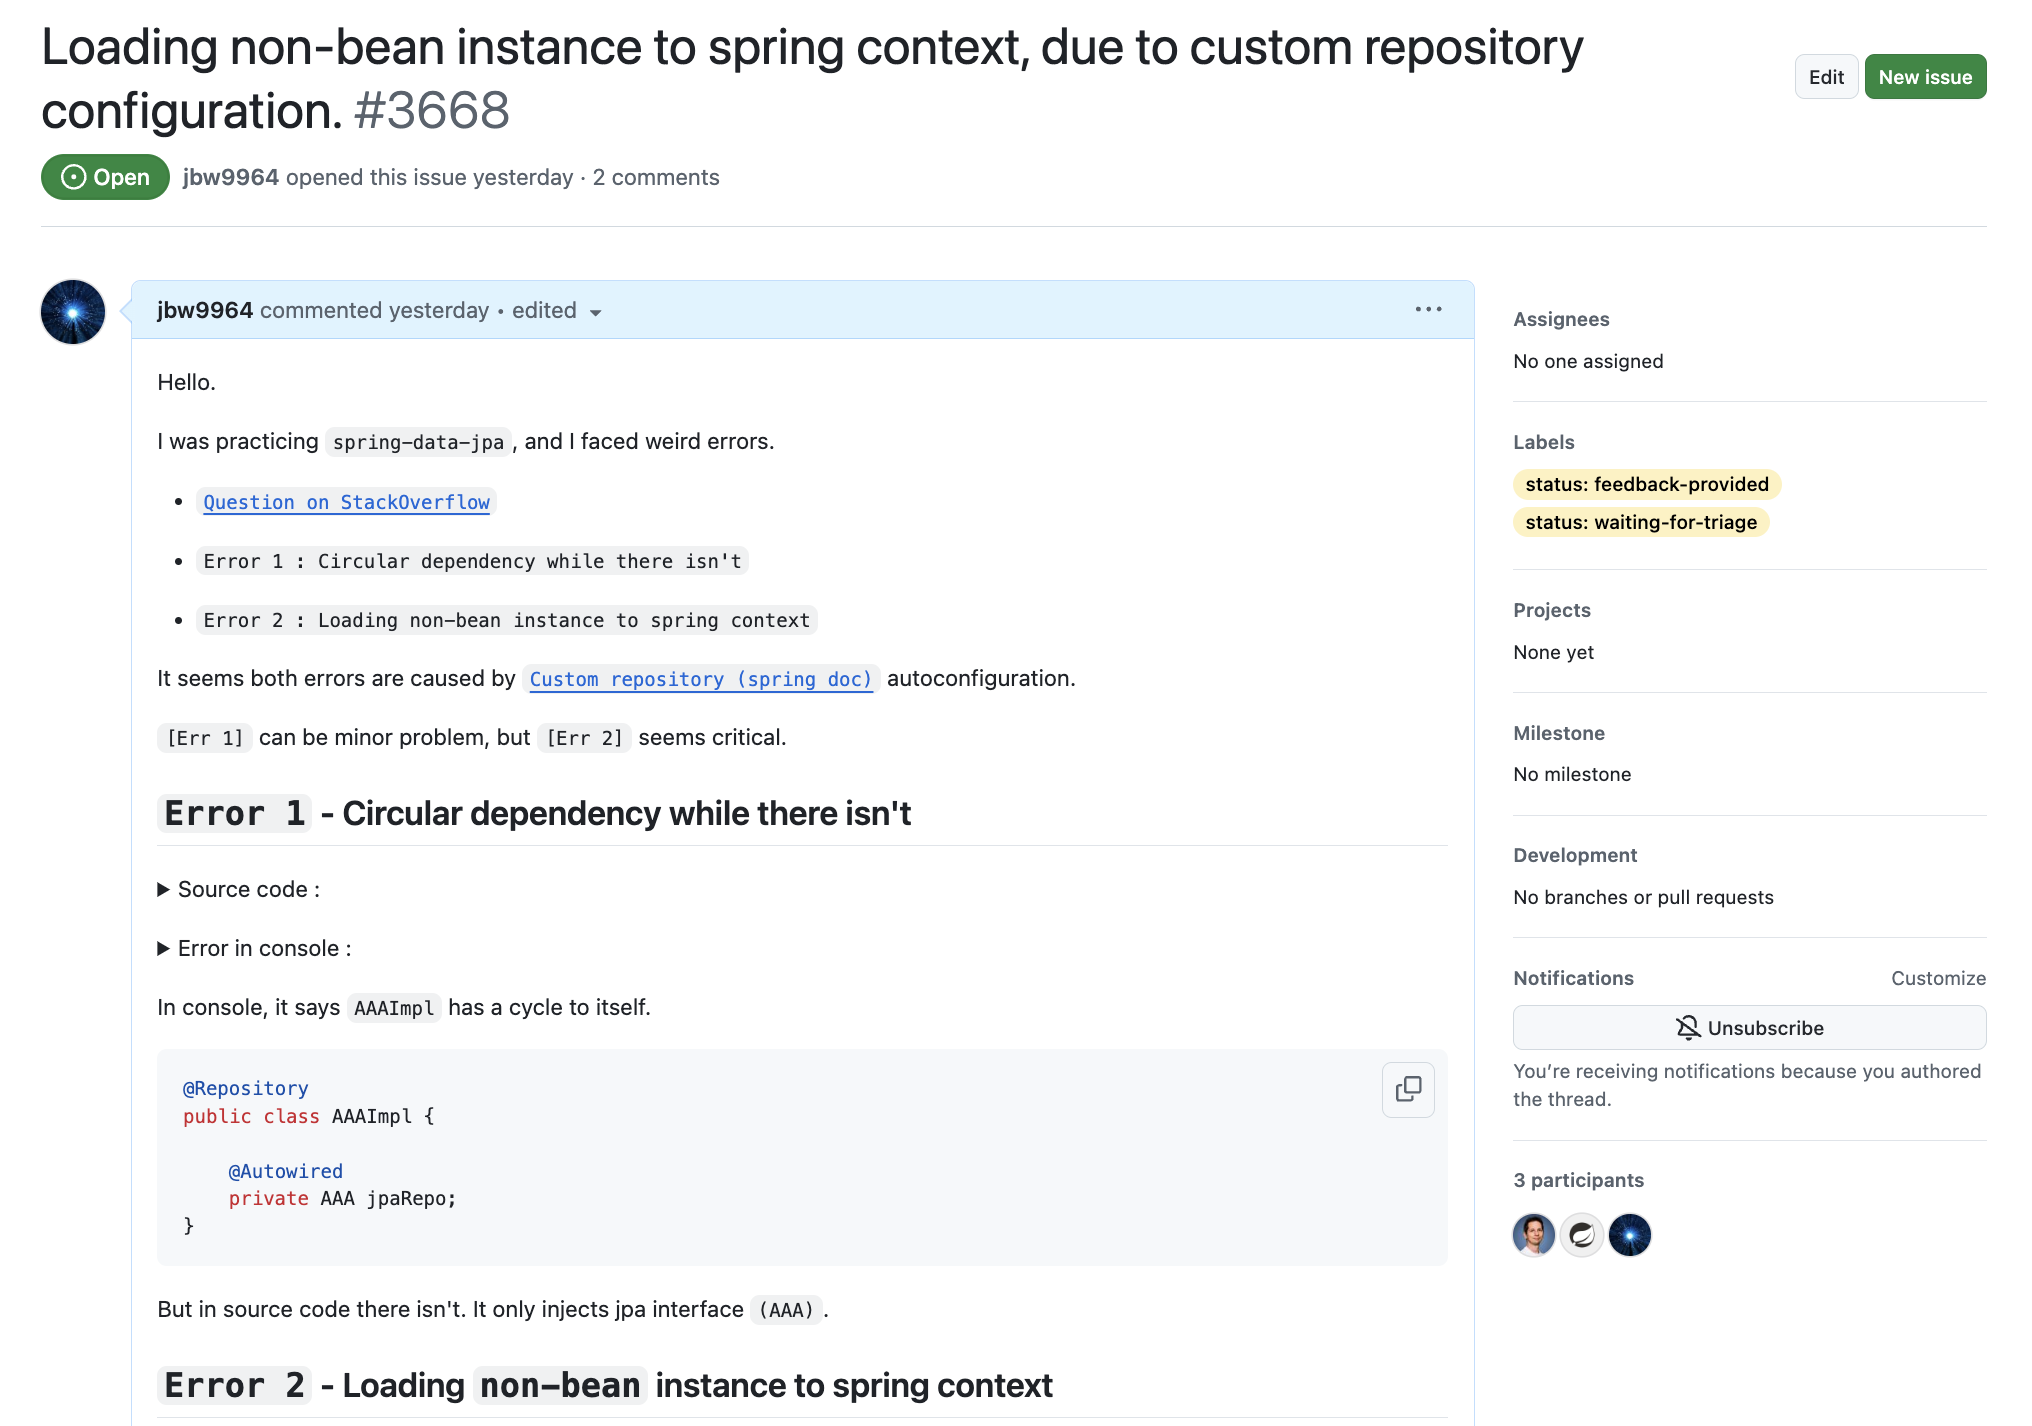Click the Open issue status badge
Image resolution: width=2032 pixels, height=1426 pixels.
(x=105, y=177)
